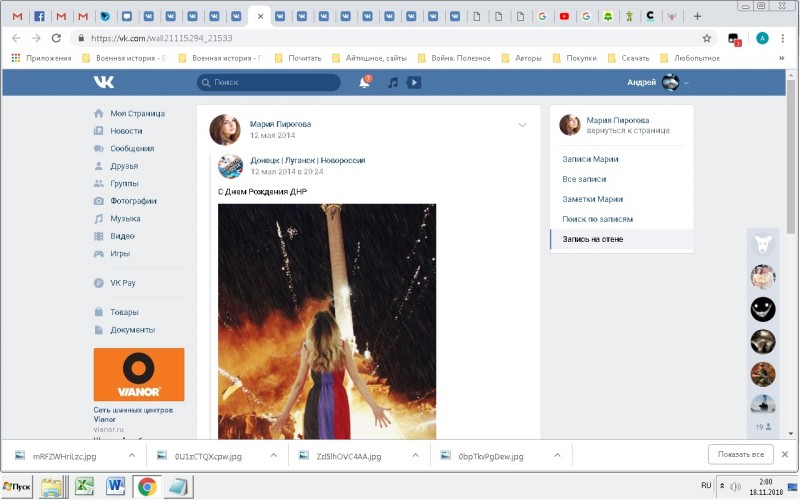The image size is (800, 500).
Task: Open the music note icon in header
Action: click(393, 82)
